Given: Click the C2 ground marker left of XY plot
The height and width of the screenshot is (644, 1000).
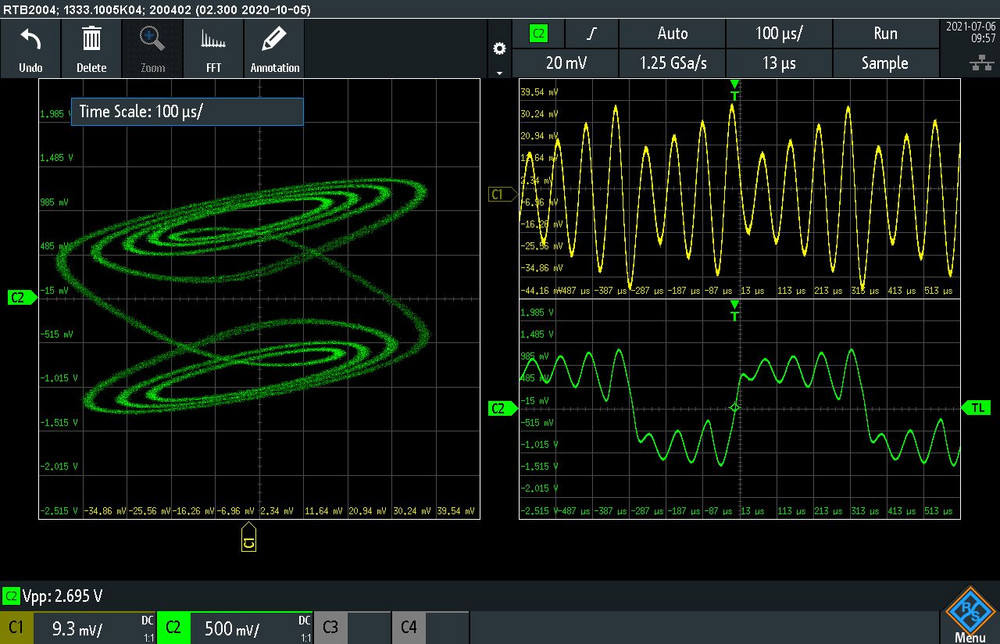Looking at the screenshot, I should click(x=21, y=297).
